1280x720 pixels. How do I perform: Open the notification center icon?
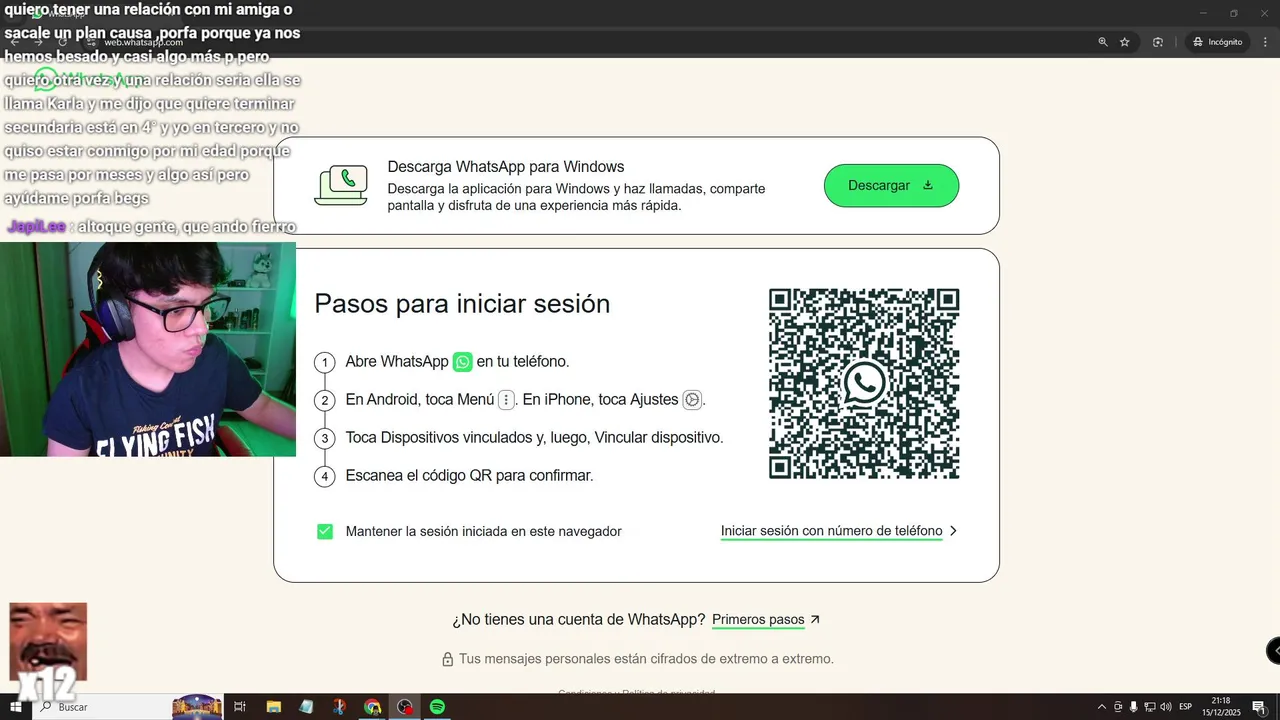tap(1259, 707)
